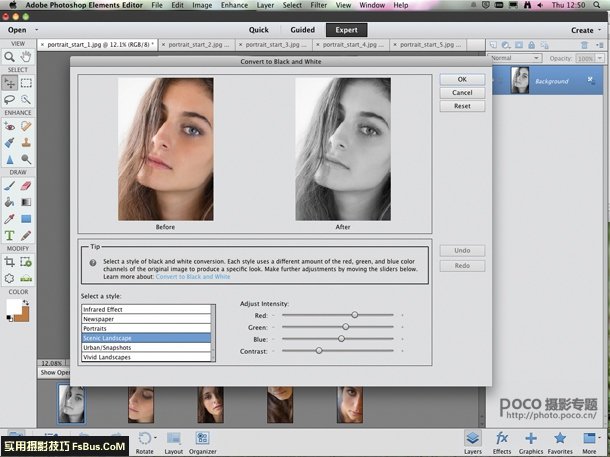This screenshot has width=610, height=457.
Task: Open the Organizer from the bottom bar
Action: [202, 440]
